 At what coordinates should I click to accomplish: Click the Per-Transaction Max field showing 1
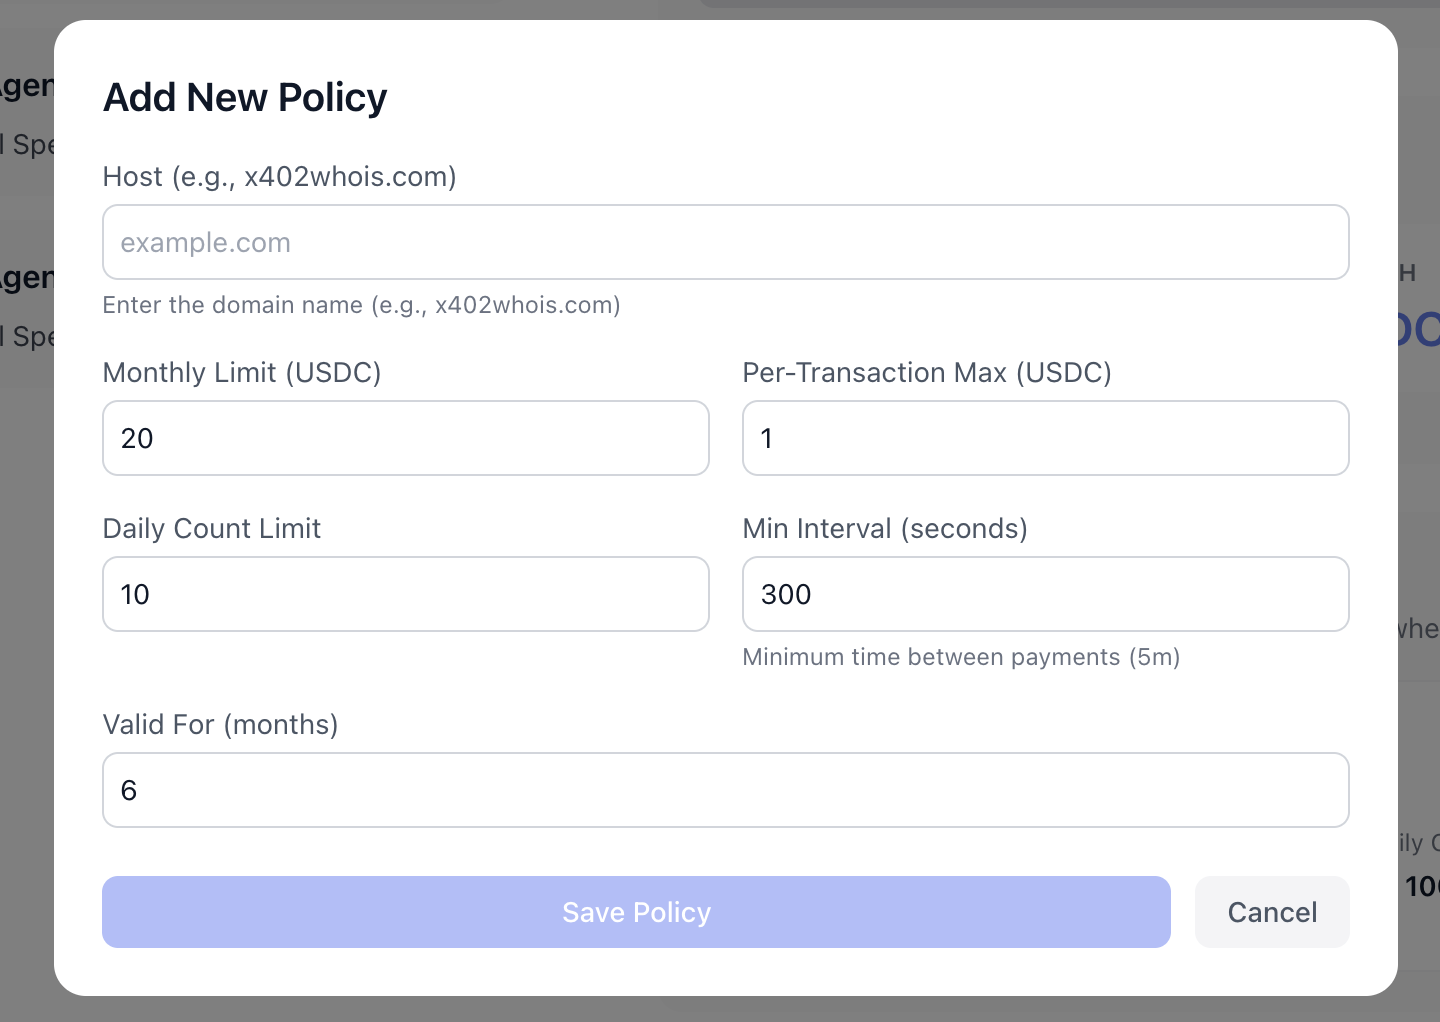1045,438
